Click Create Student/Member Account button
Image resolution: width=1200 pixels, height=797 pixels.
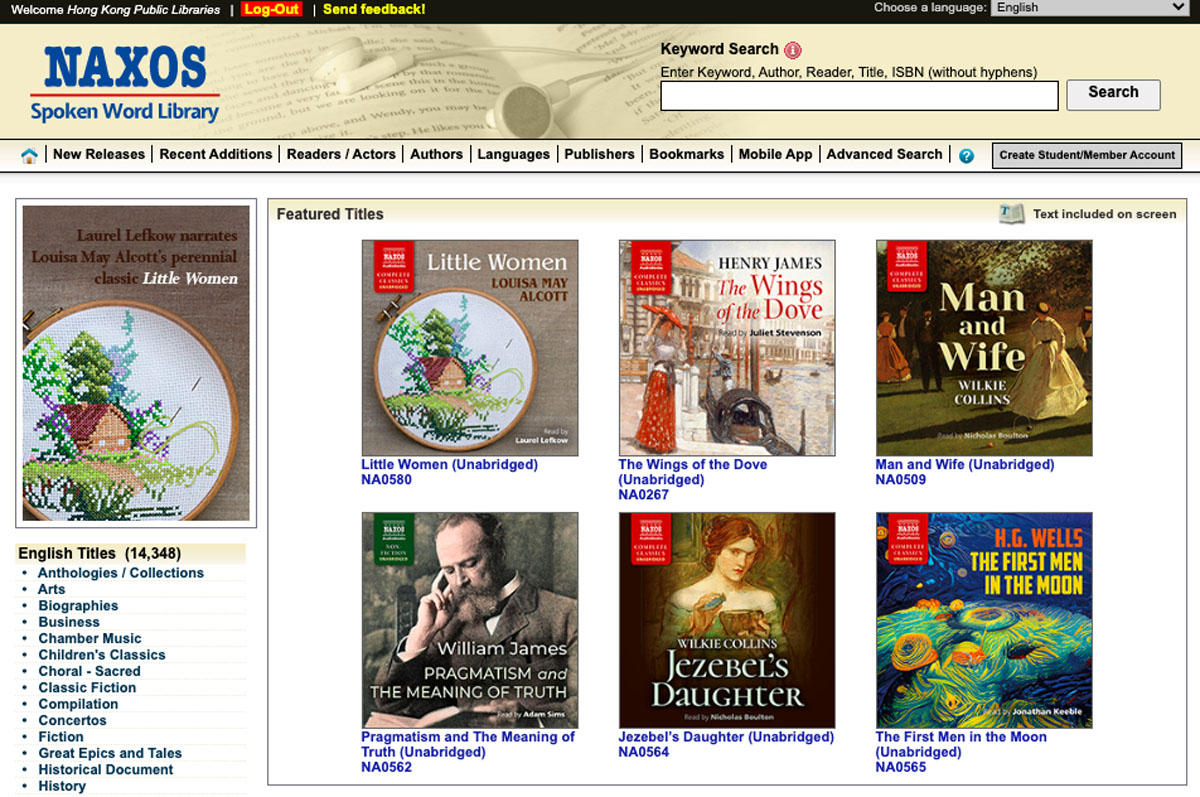(1087, 155)
